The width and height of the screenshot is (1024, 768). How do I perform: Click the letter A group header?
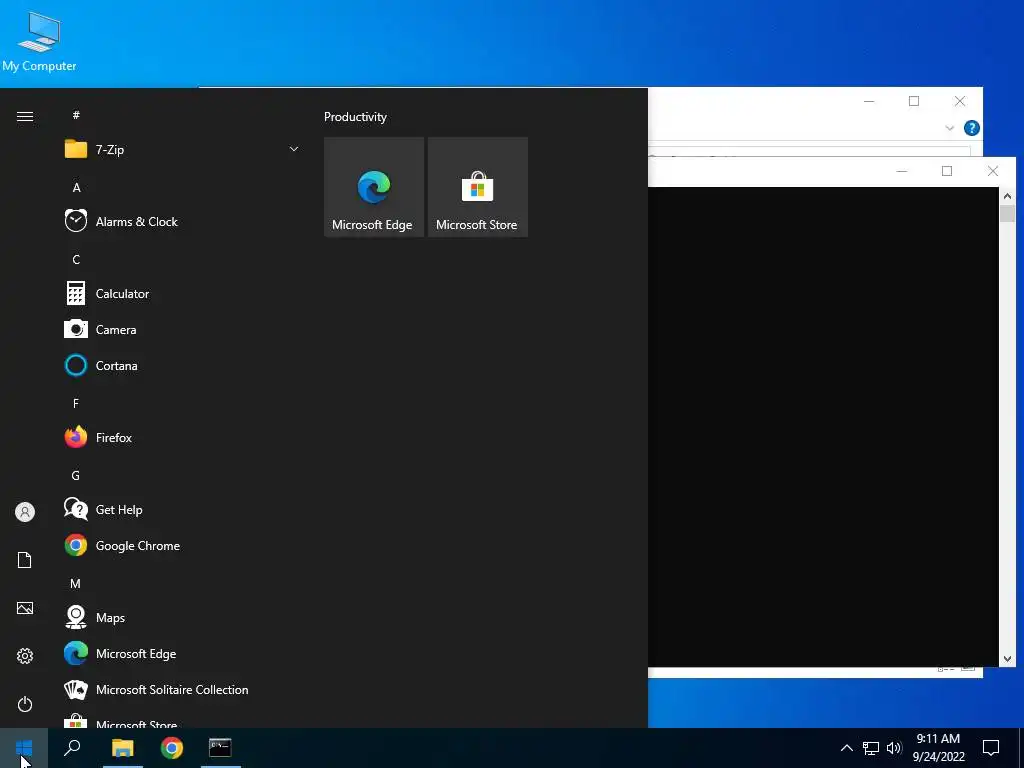click(76, 188)
